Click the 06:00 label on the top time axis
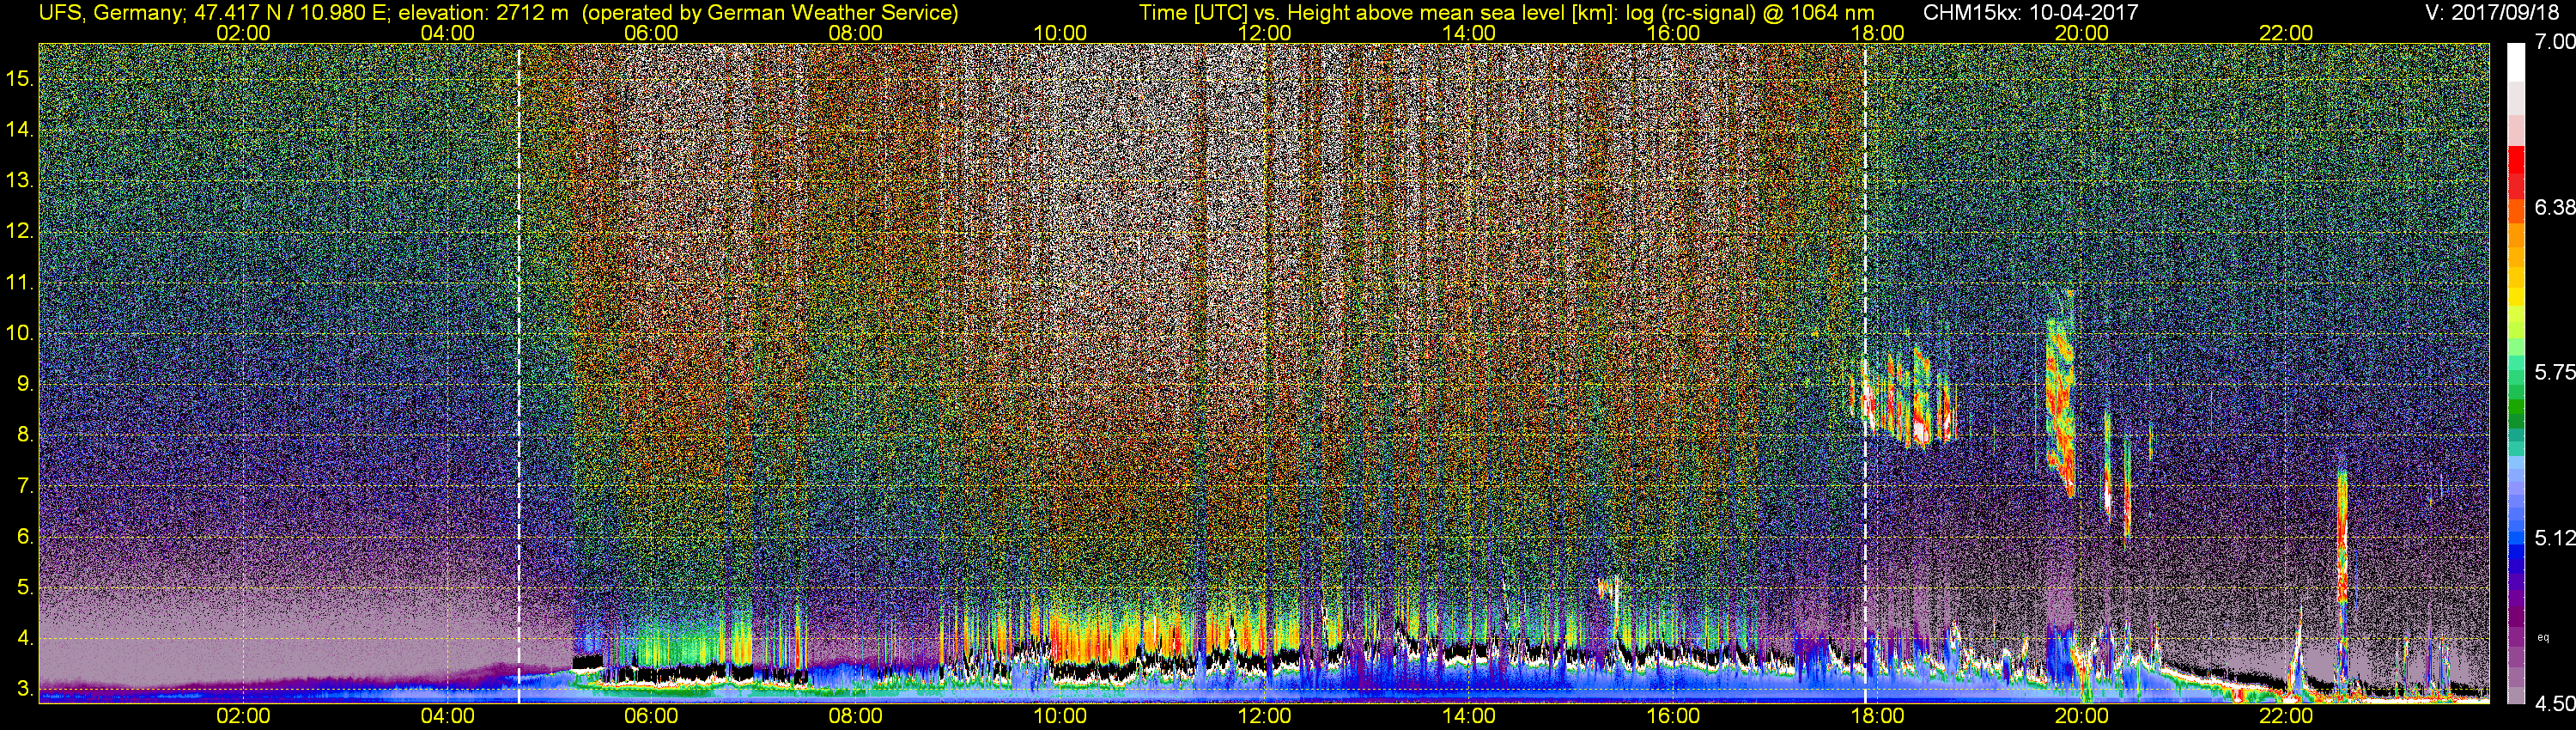 [x=651, y=33]
